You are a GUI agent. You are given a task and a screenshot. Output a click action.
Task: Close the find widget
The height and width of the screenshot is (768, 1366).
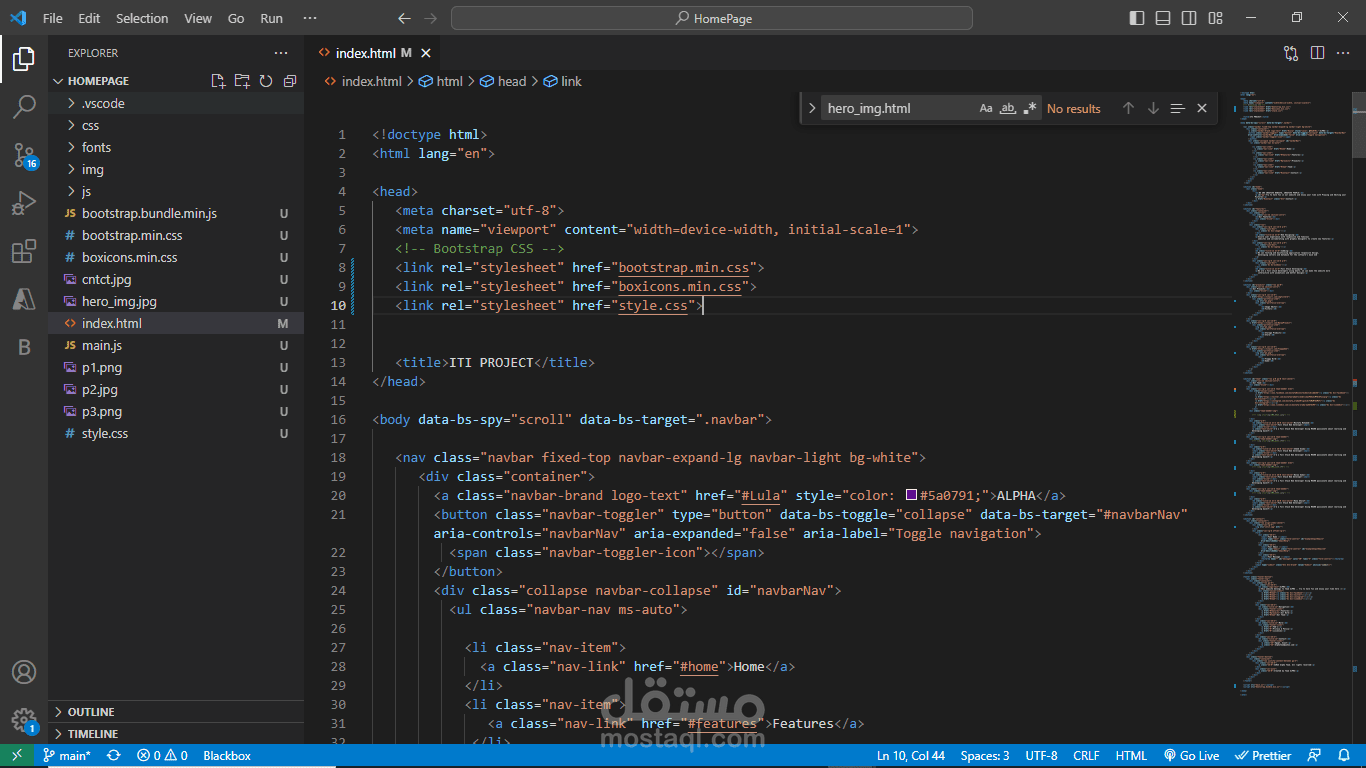(x=1202, y=108)
